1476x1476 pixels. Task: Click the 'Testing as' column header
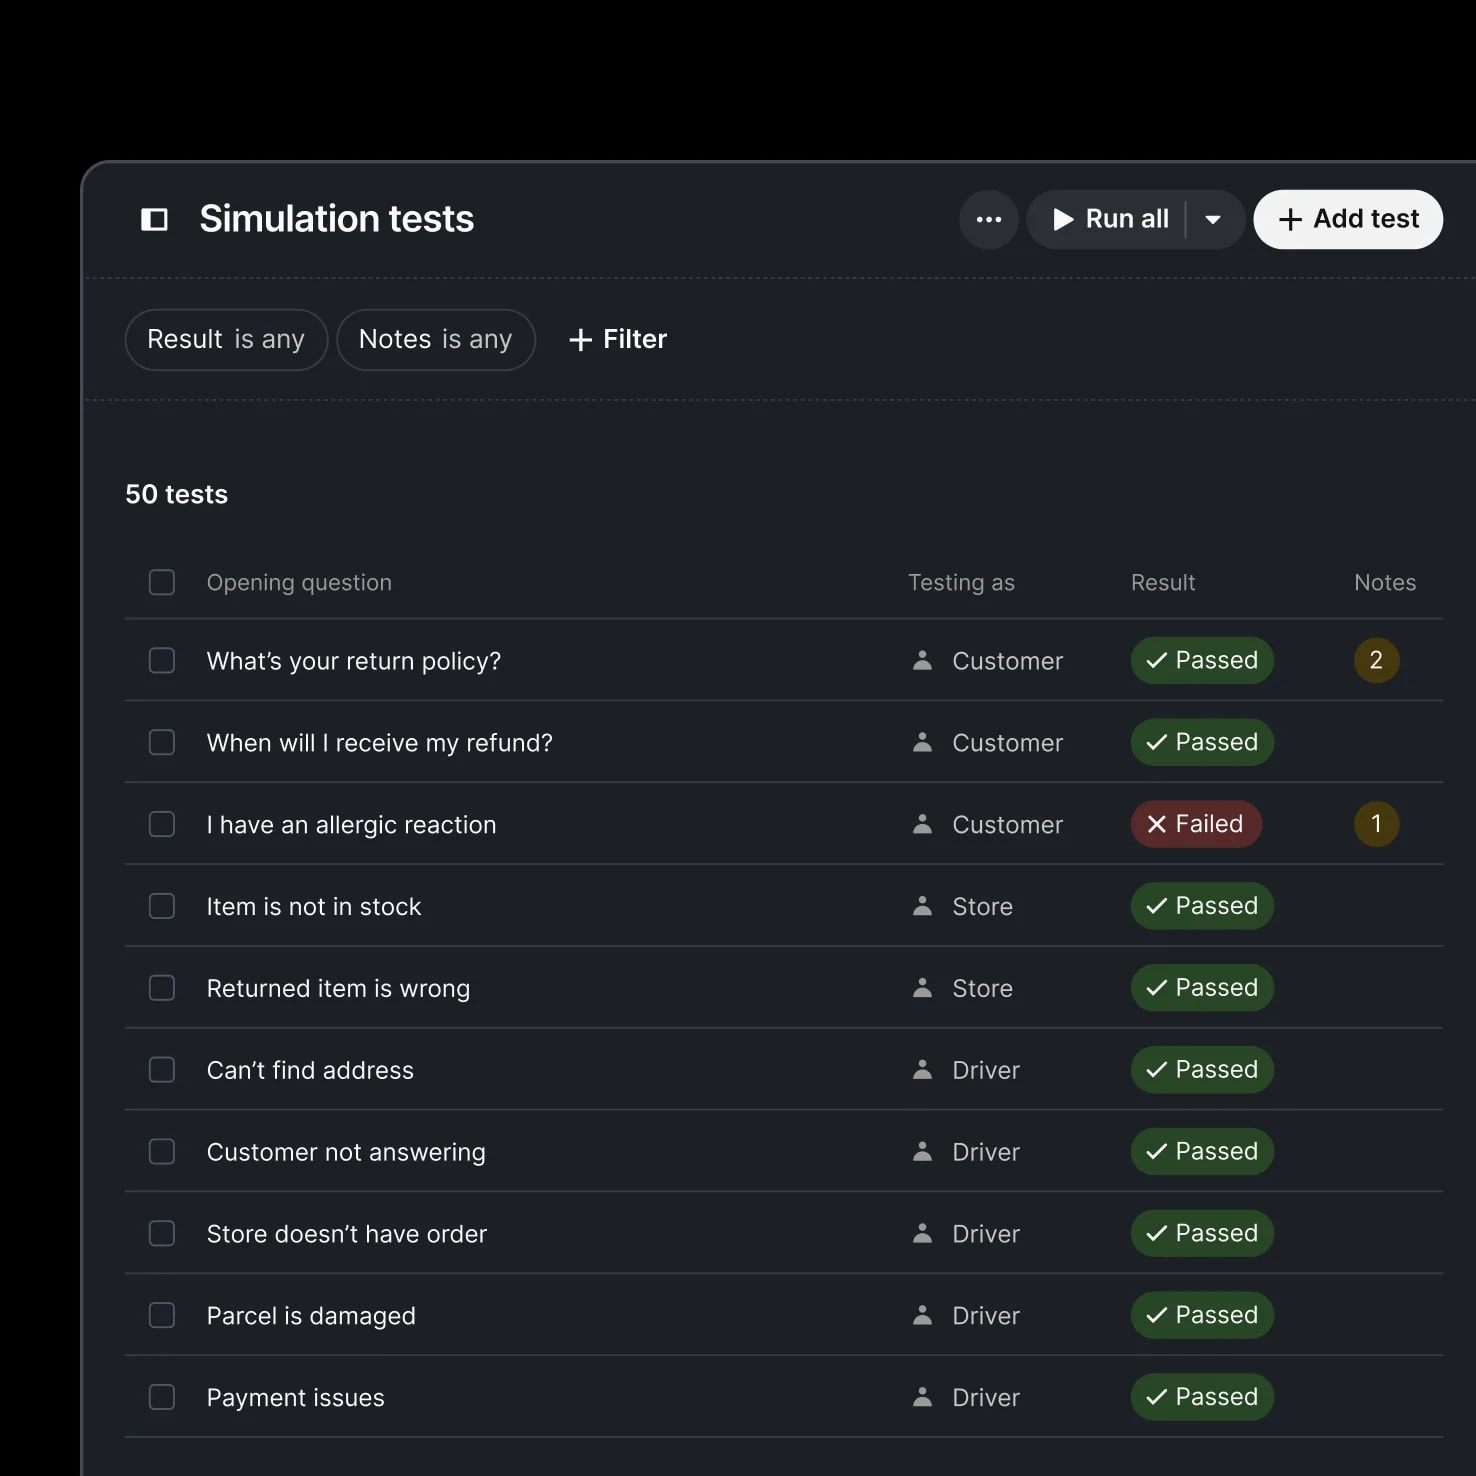pyautogui.click(x=961, y=582)
